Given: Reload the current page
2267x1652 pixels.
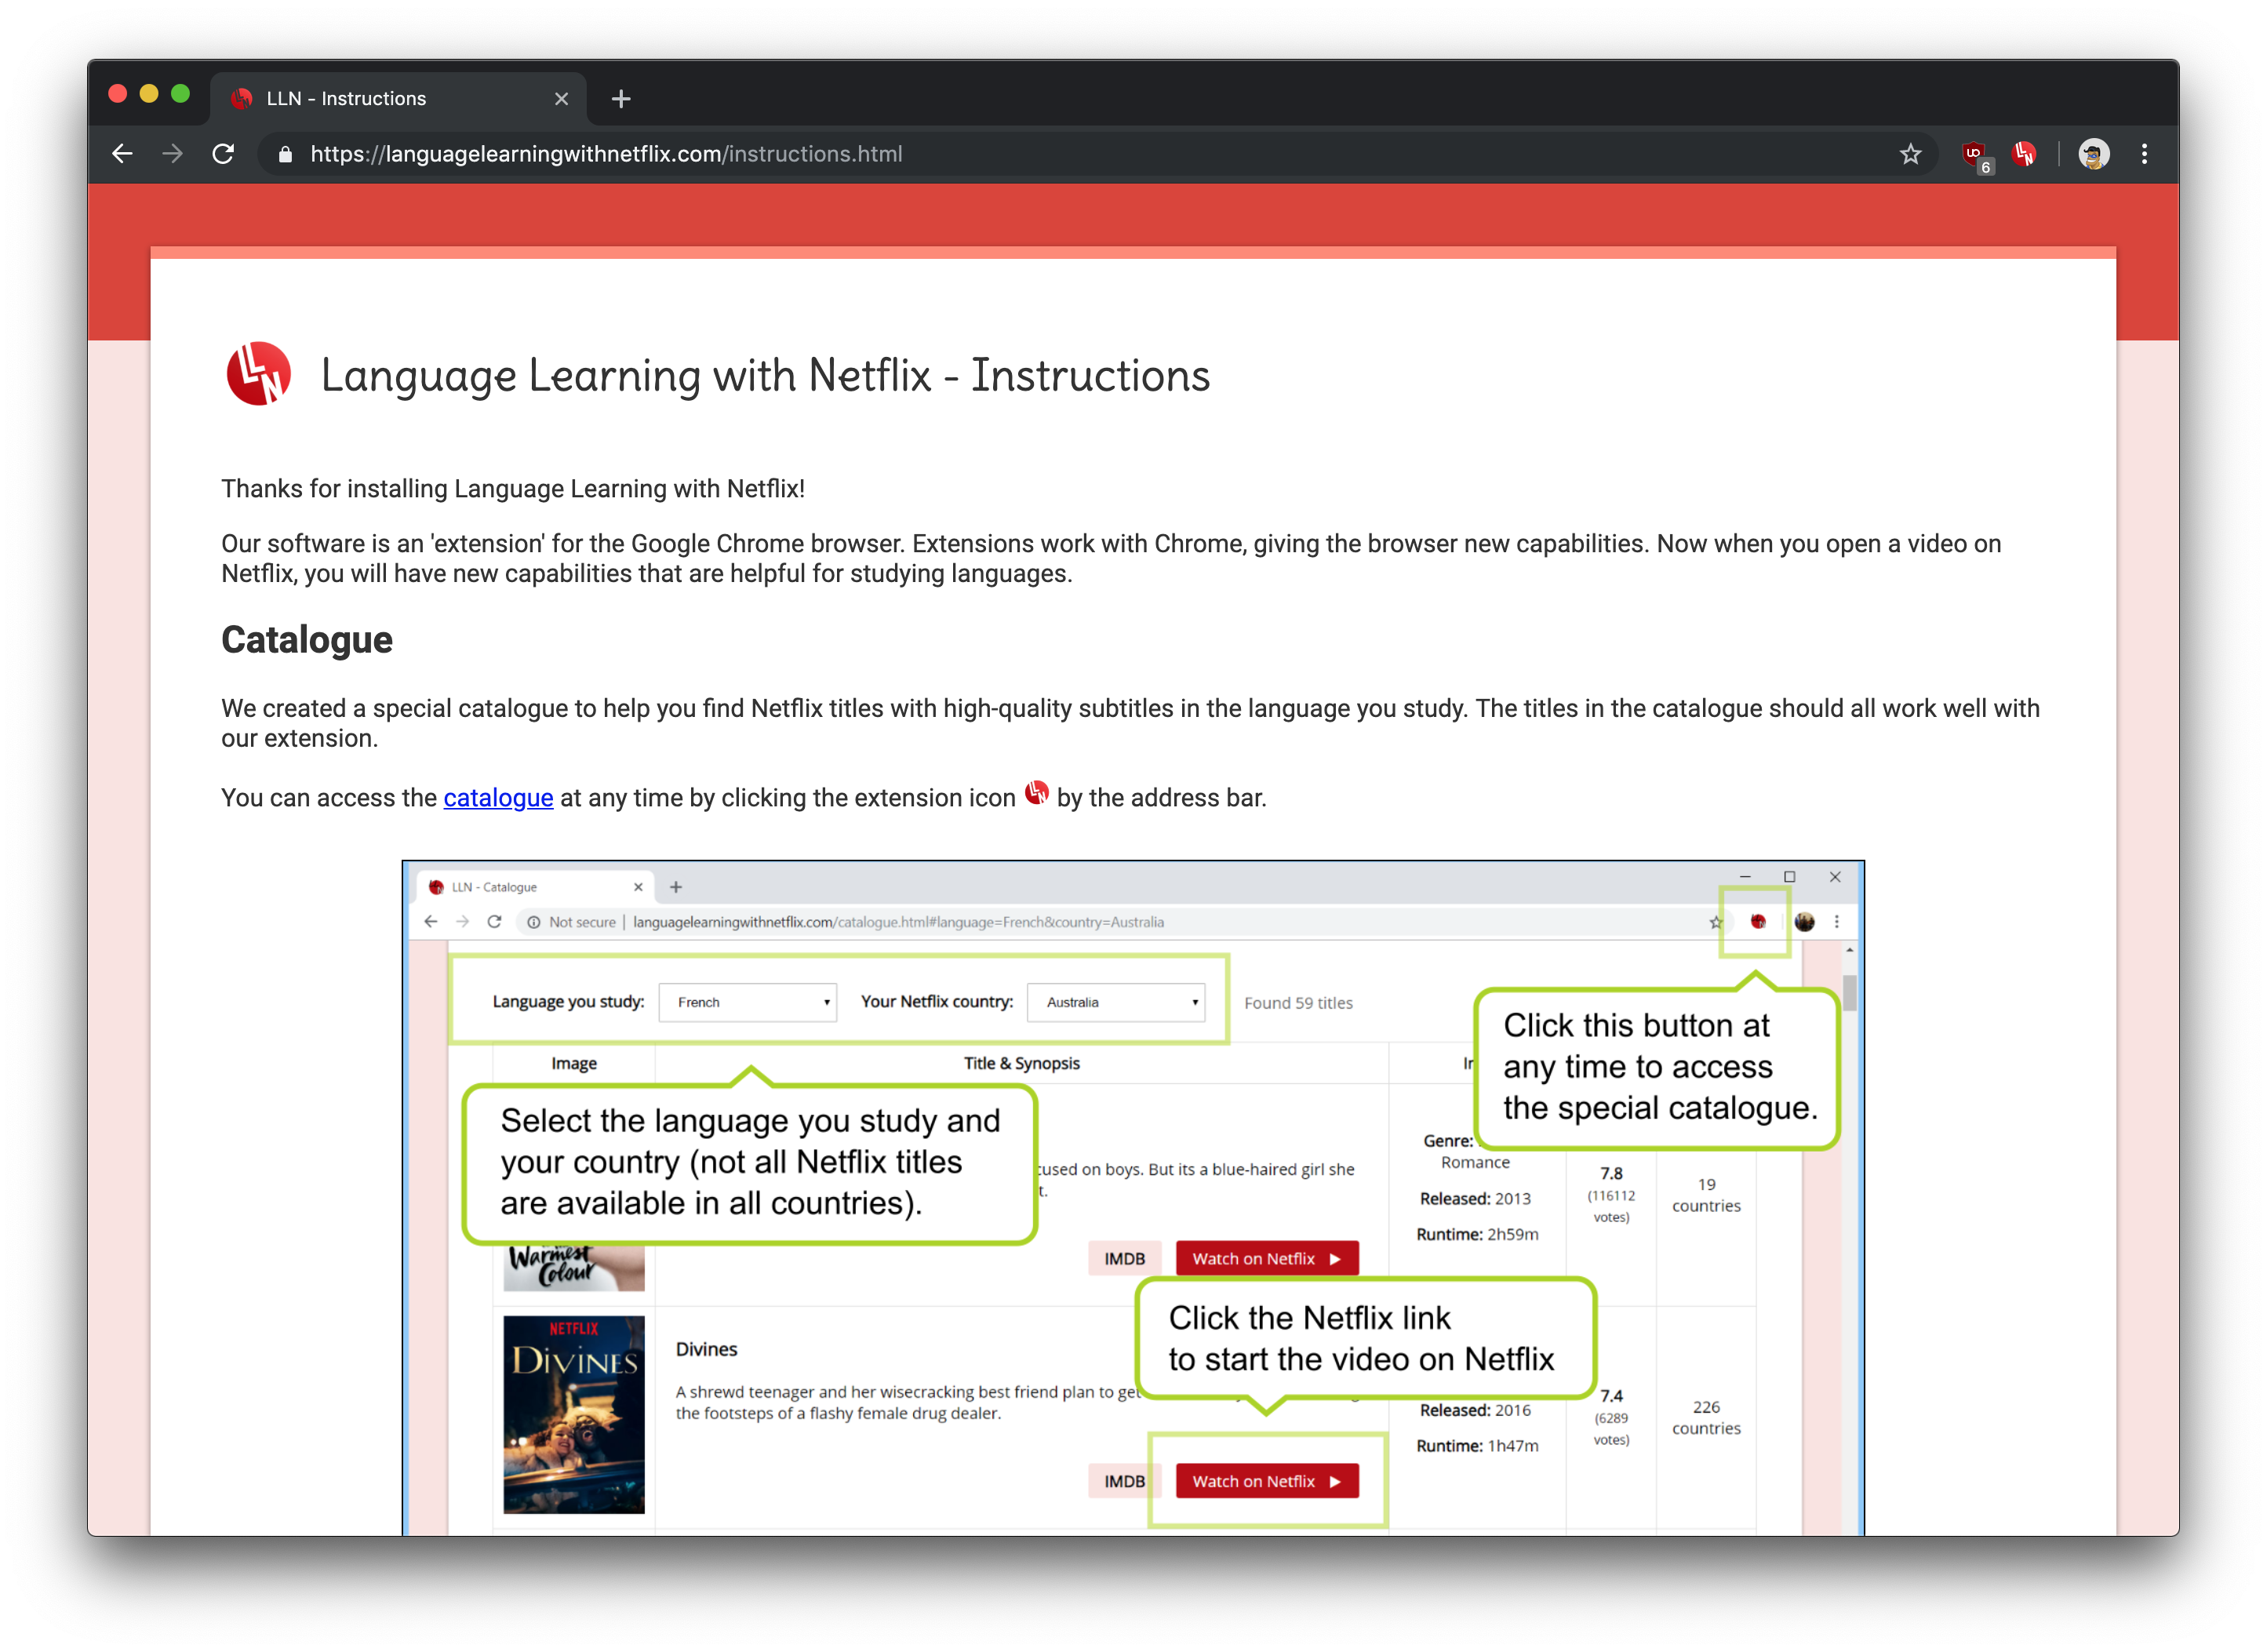Looking at the screenshot, I should (224, 154).
